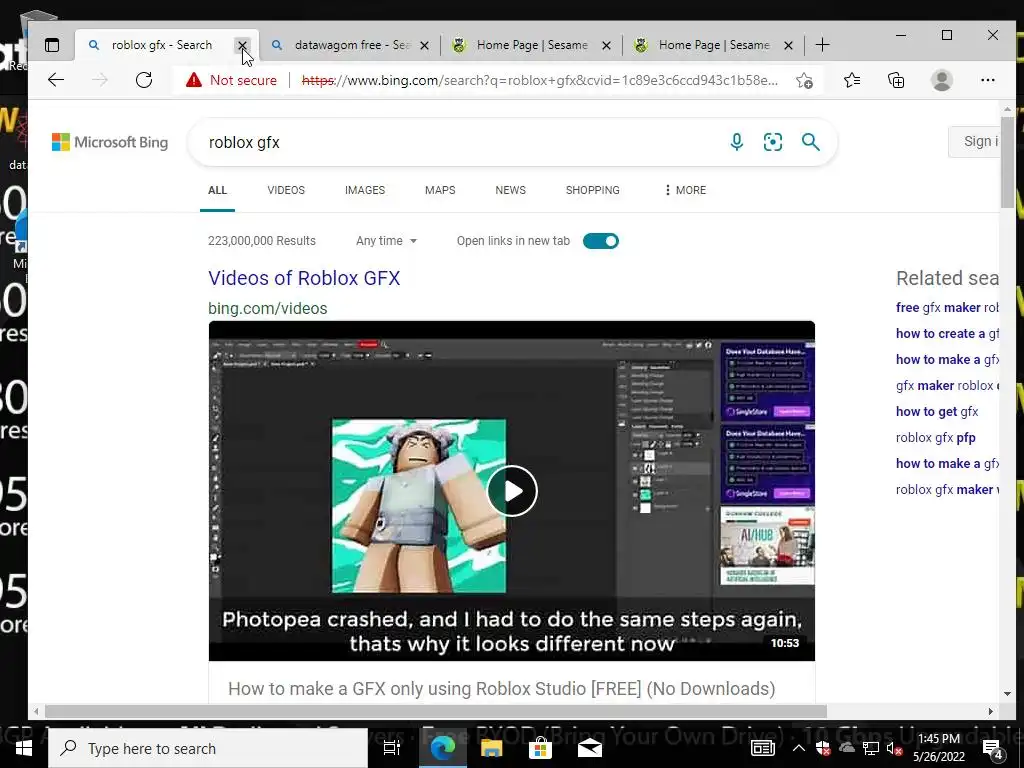Open News and interests taskbar icon
1024x768 pixels.
[762, 748]
